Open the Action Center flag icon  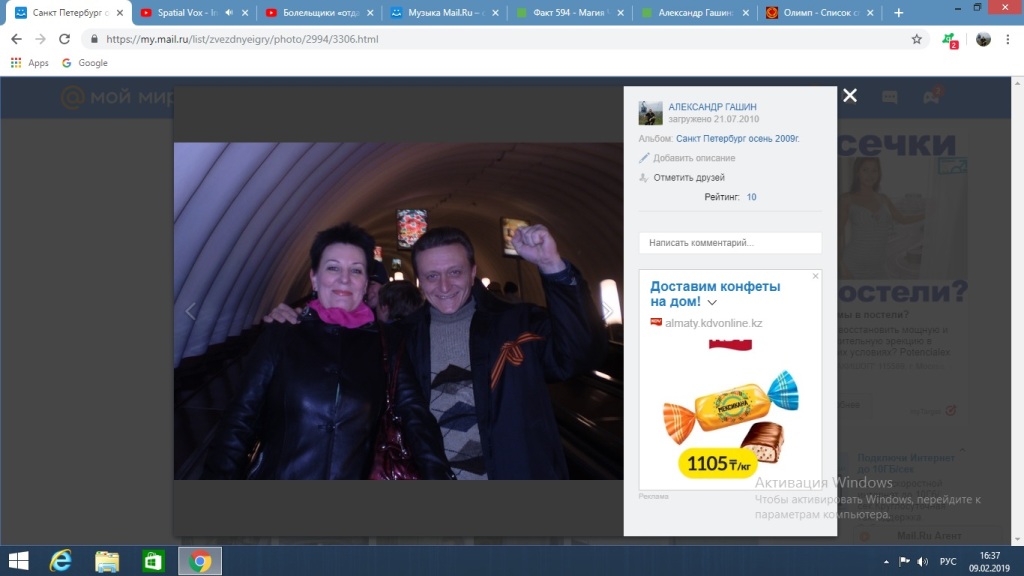point(904,562)
